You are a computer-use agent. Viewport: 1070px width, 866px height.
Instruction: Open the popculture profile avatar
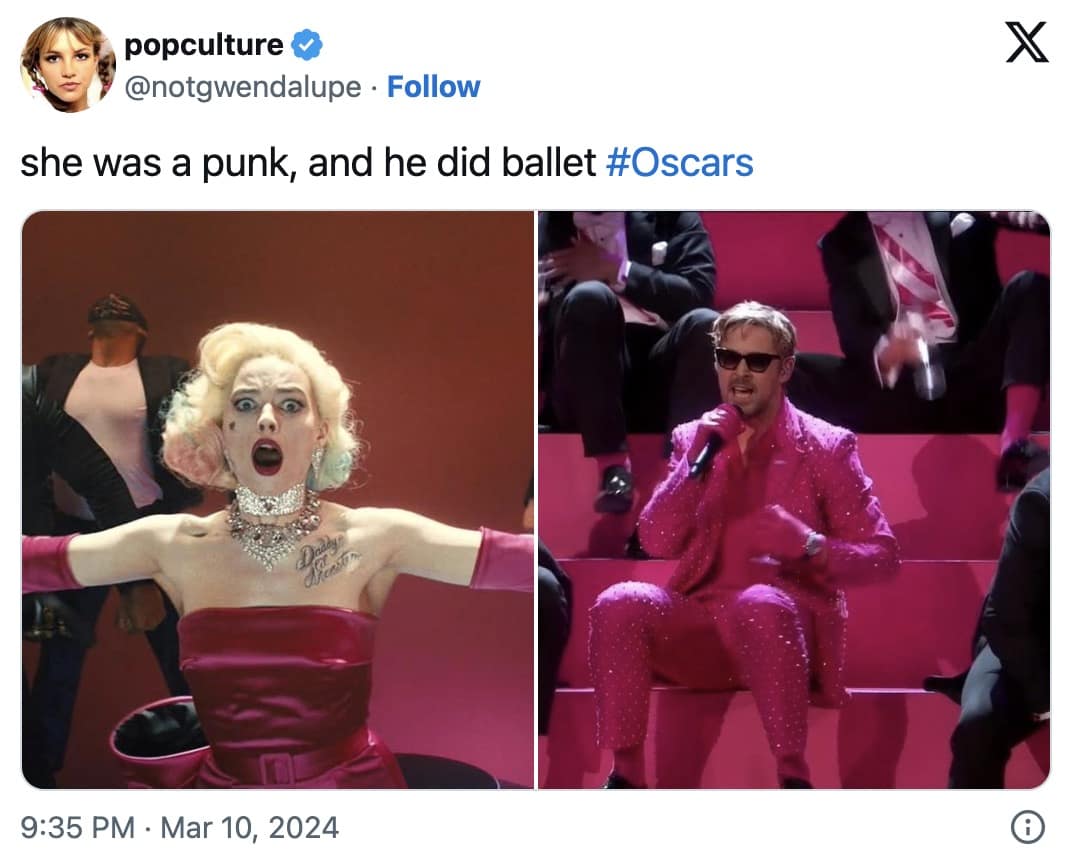tap(68, 64)
